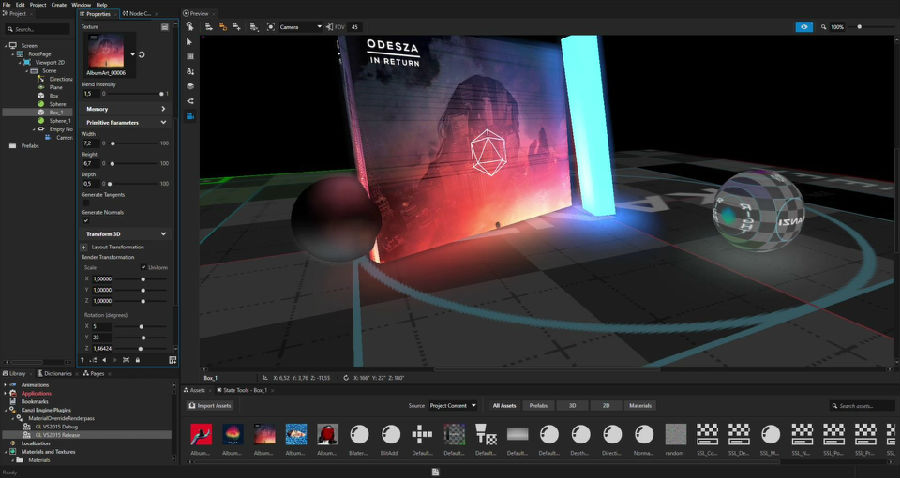Click the Search field in Project panel

pos(37,29)
